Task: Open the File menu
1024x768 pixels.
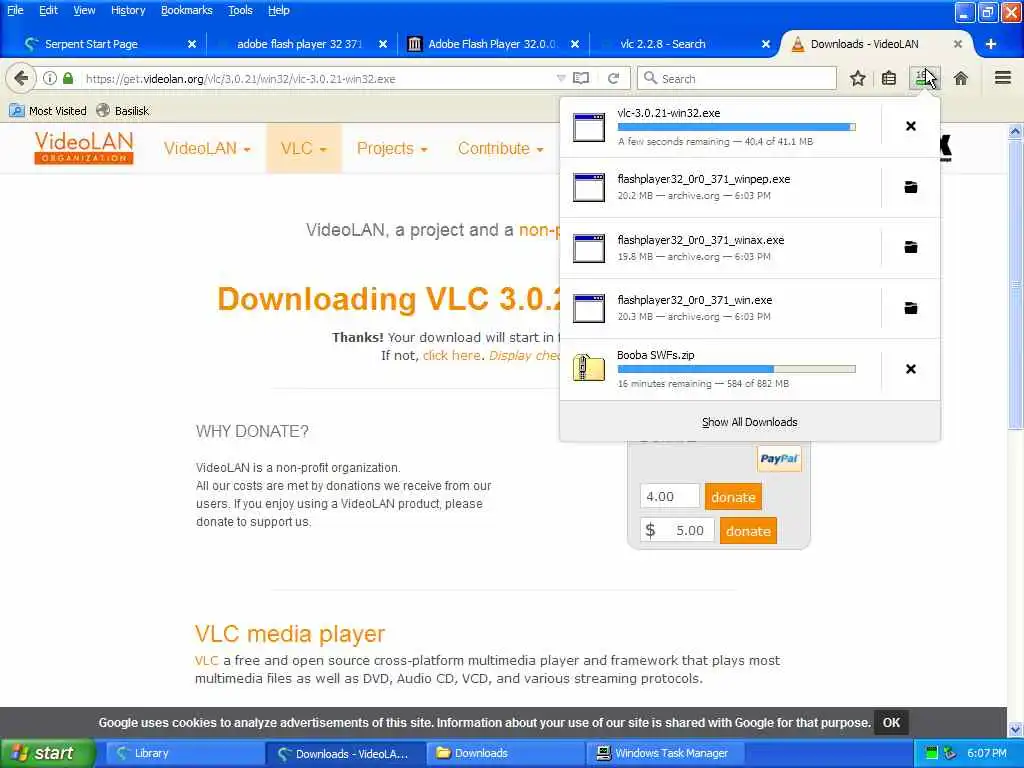Action: click(x=15, y=10)
